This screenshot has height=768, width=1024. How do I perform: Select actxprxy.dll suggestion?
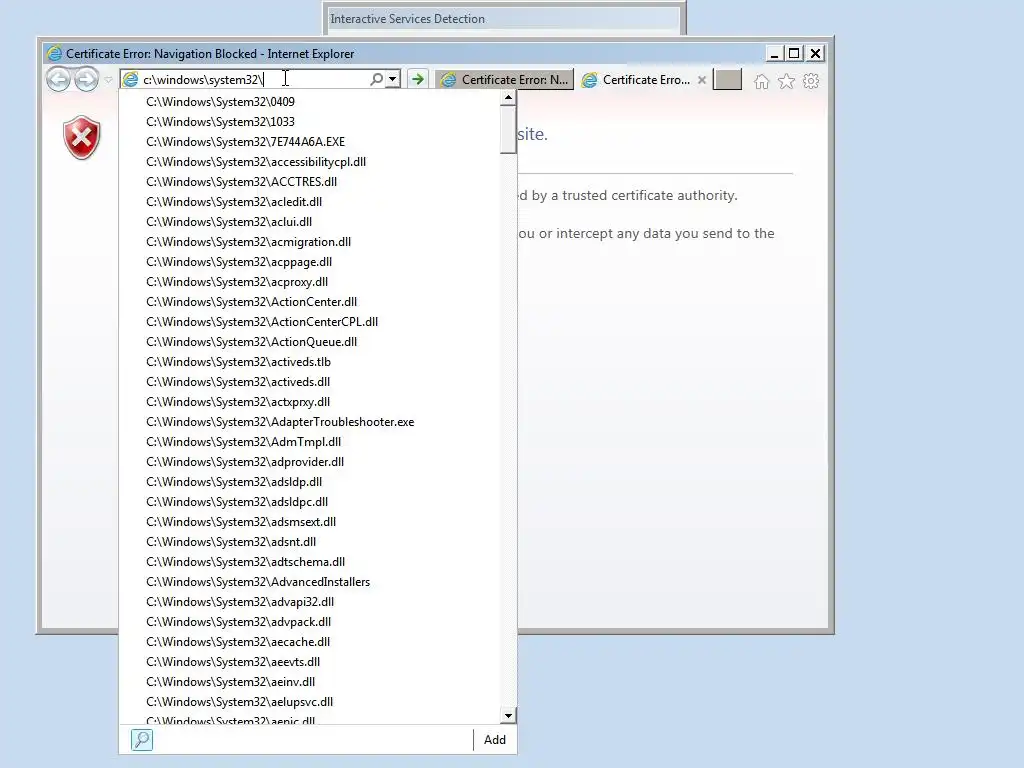click(x=309, y=402)
